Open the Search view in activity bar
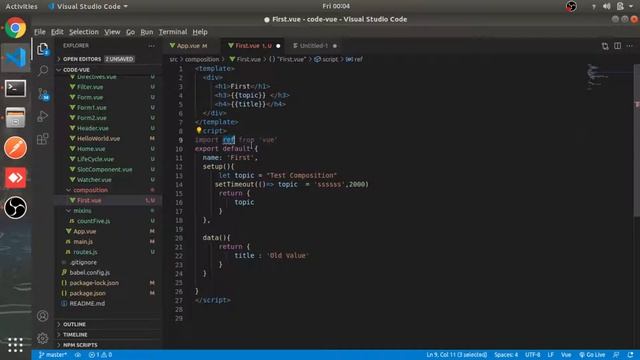 (43, 71)
